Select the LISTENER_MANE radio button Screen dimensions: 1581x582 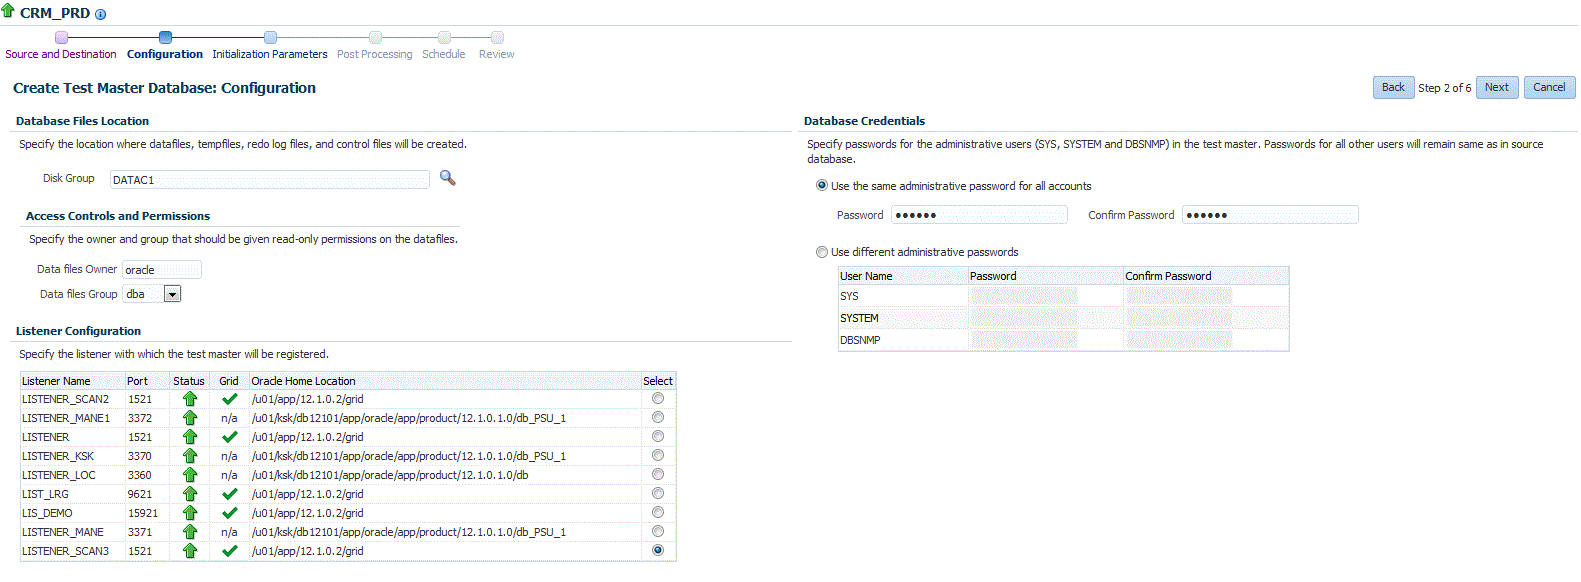pos(657,531)
